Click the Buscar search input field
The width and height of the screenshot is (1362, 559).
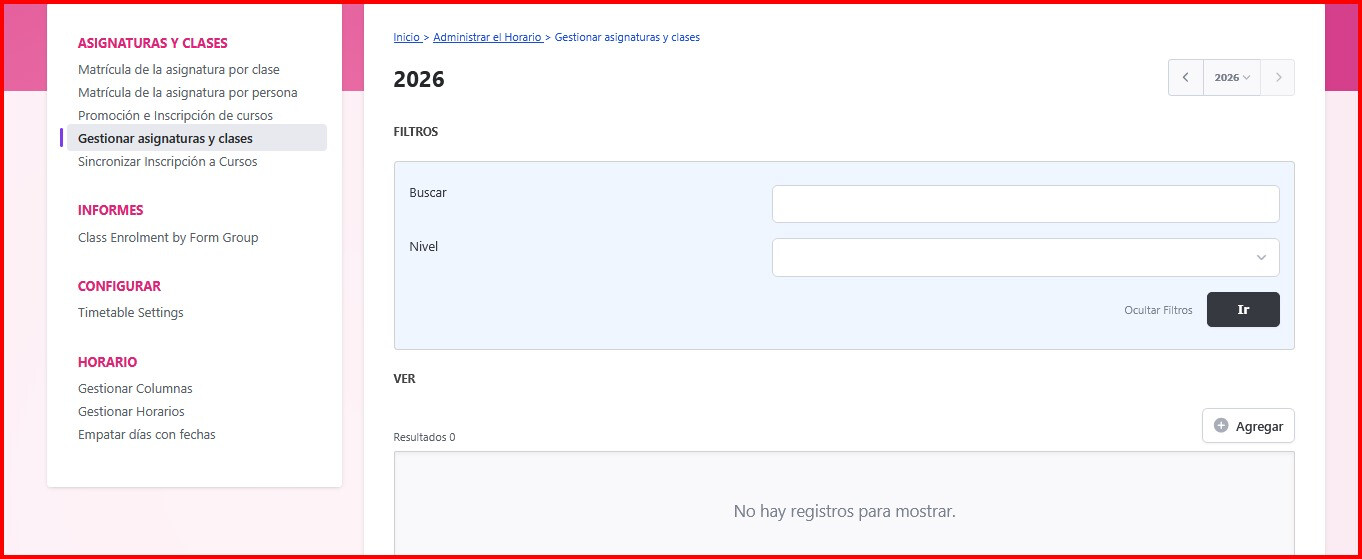pos(1025,204)
